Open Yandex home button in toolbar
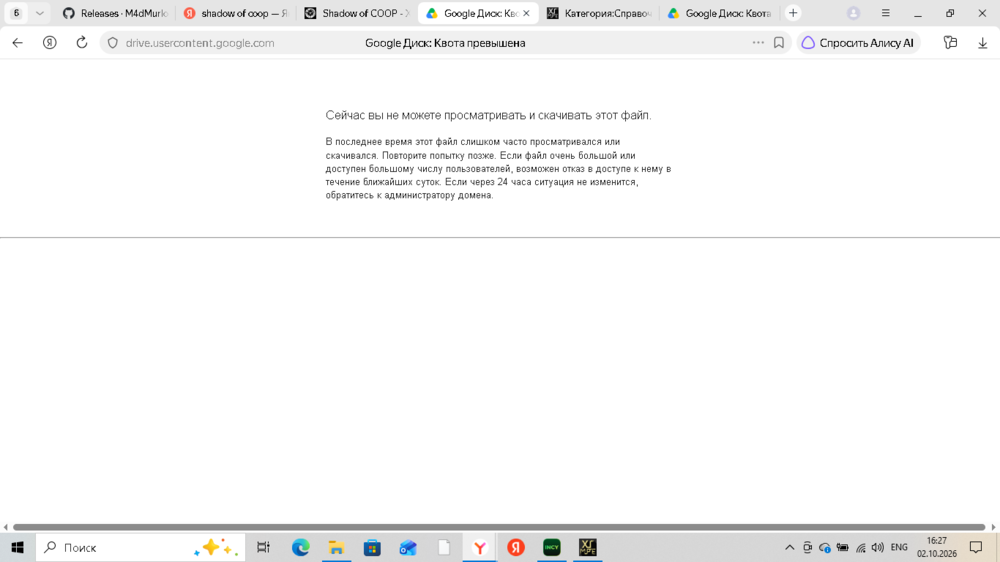1000x562 pixels. click(50, 43)
